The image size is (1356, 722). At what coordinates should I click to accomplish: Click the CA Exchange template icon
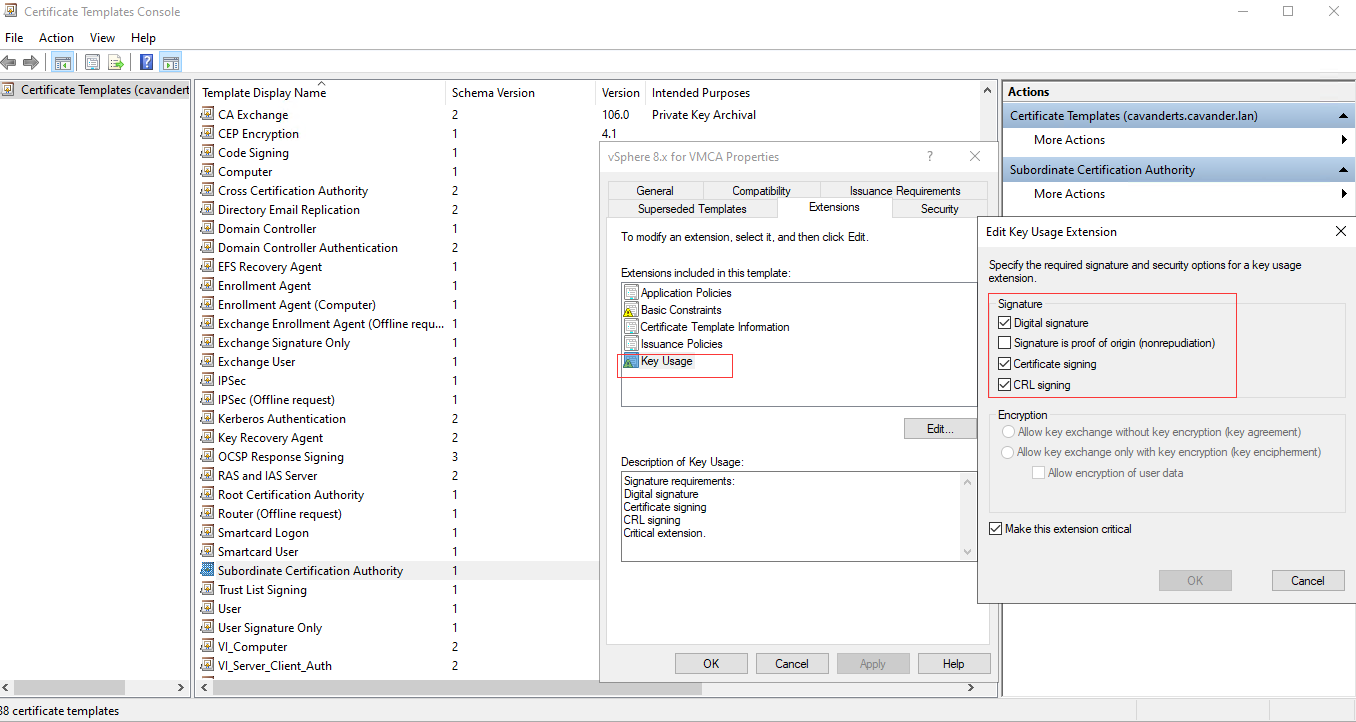pos(208,115)
